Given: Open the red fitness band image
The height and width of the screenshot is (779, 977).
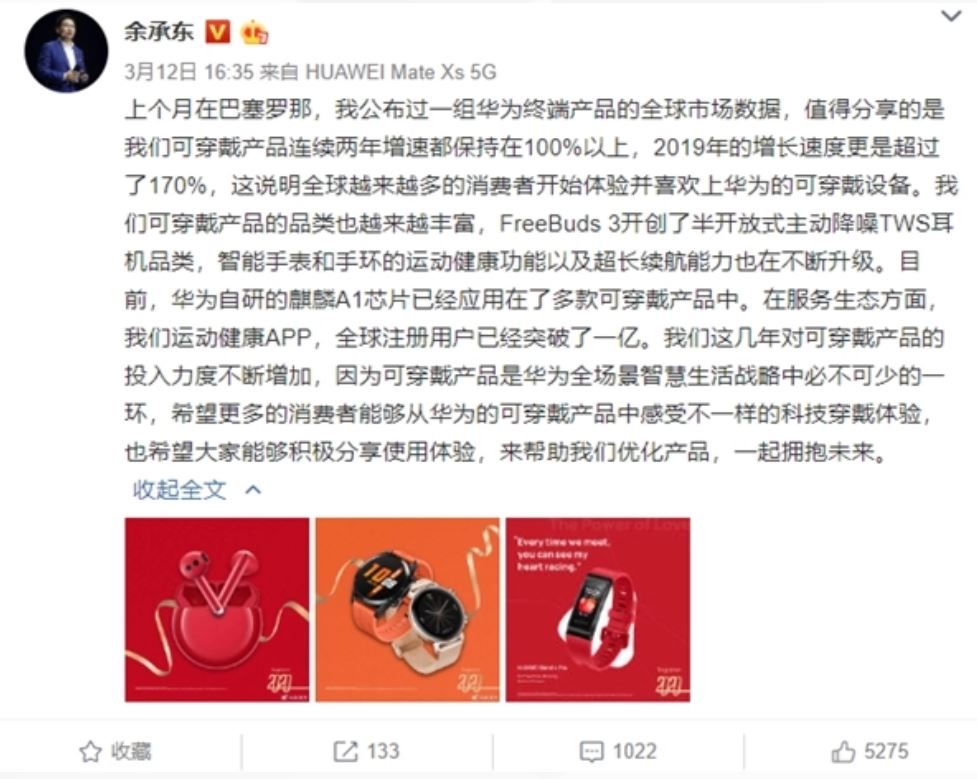Looking at the screenshot, I should pos(598,609).
